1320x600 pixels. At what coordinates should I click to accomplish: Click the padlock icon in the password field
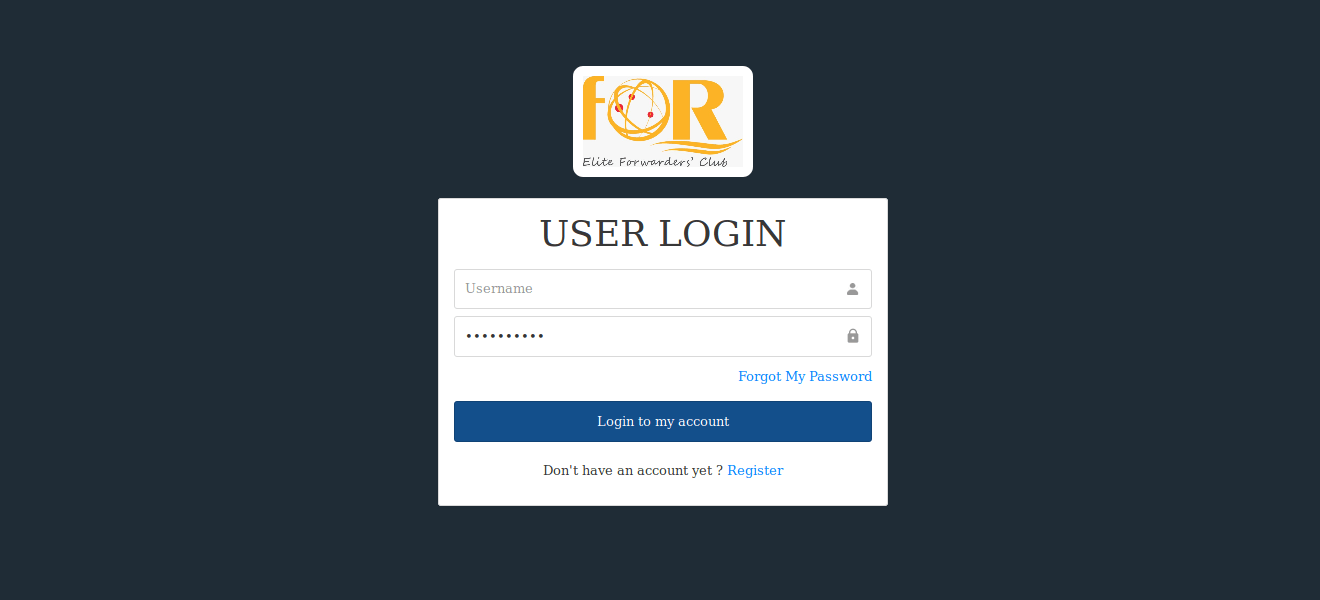click(x=853, y=336)
